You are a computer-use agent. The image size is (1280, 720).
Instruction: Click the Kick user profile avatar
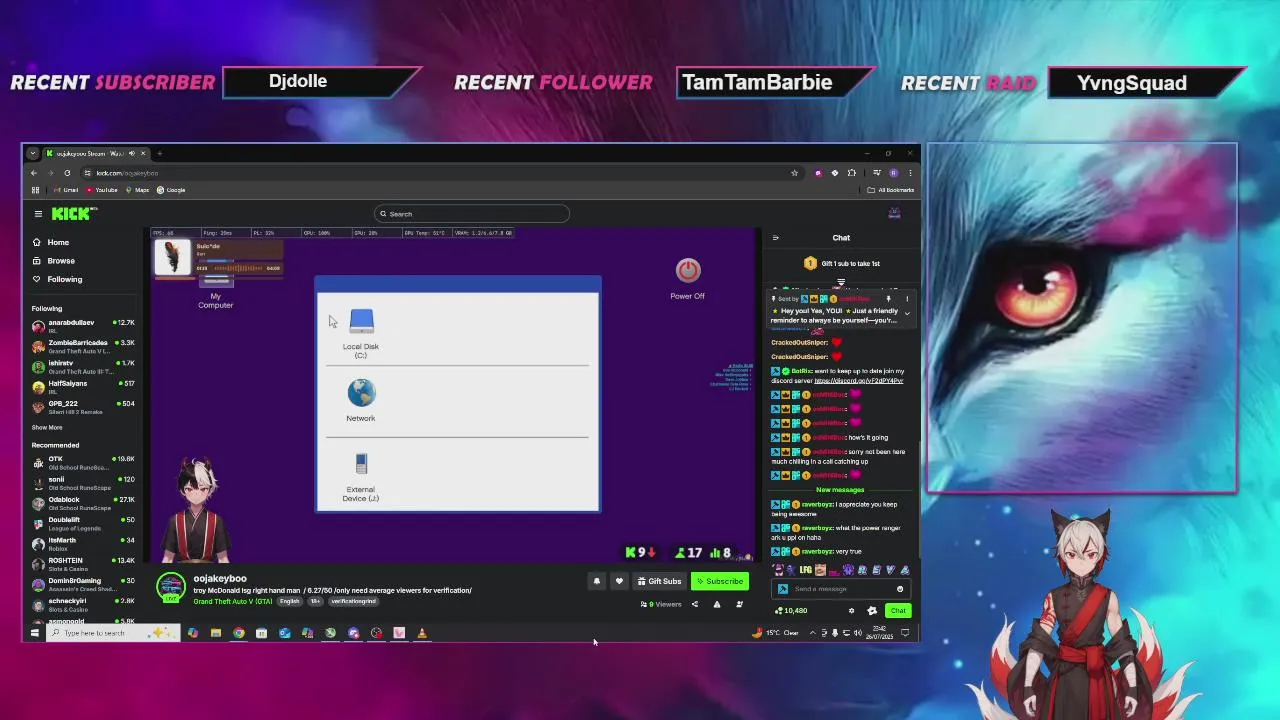click(x=895, y=213)
